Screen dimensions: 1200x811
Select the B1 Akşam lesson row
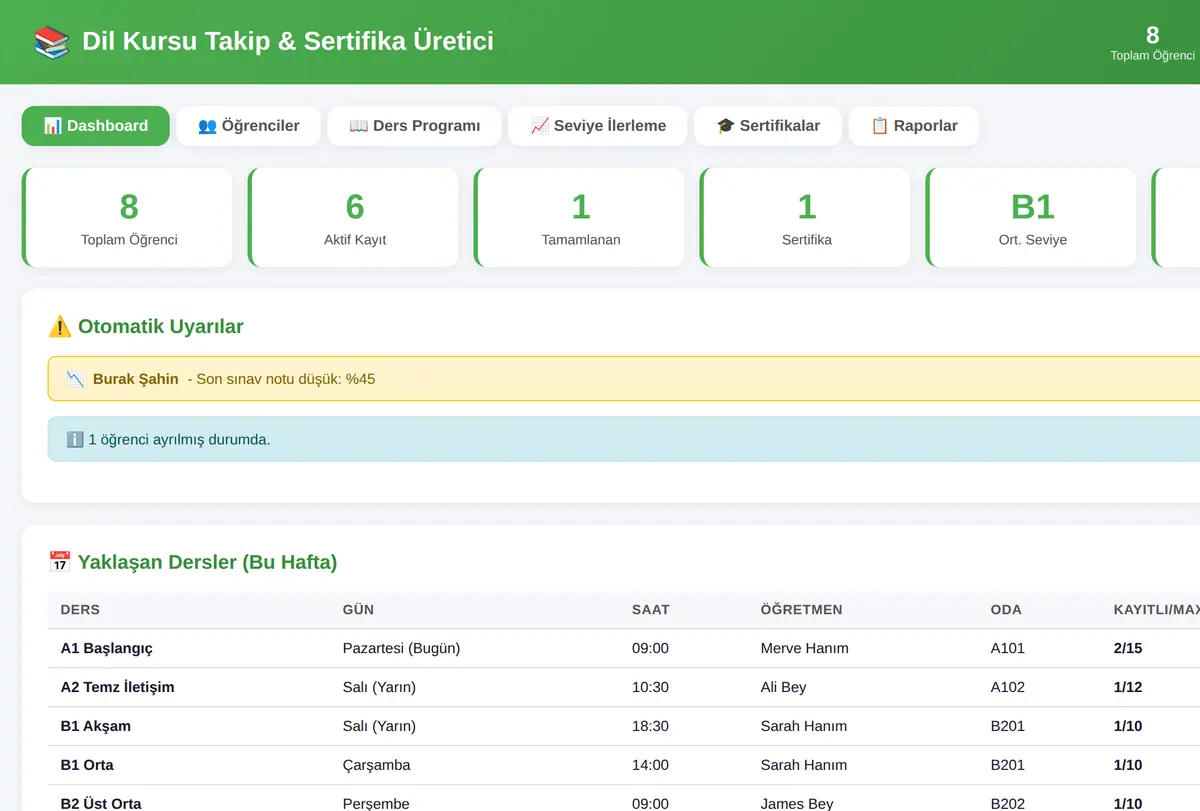click(x=624, y=726)
